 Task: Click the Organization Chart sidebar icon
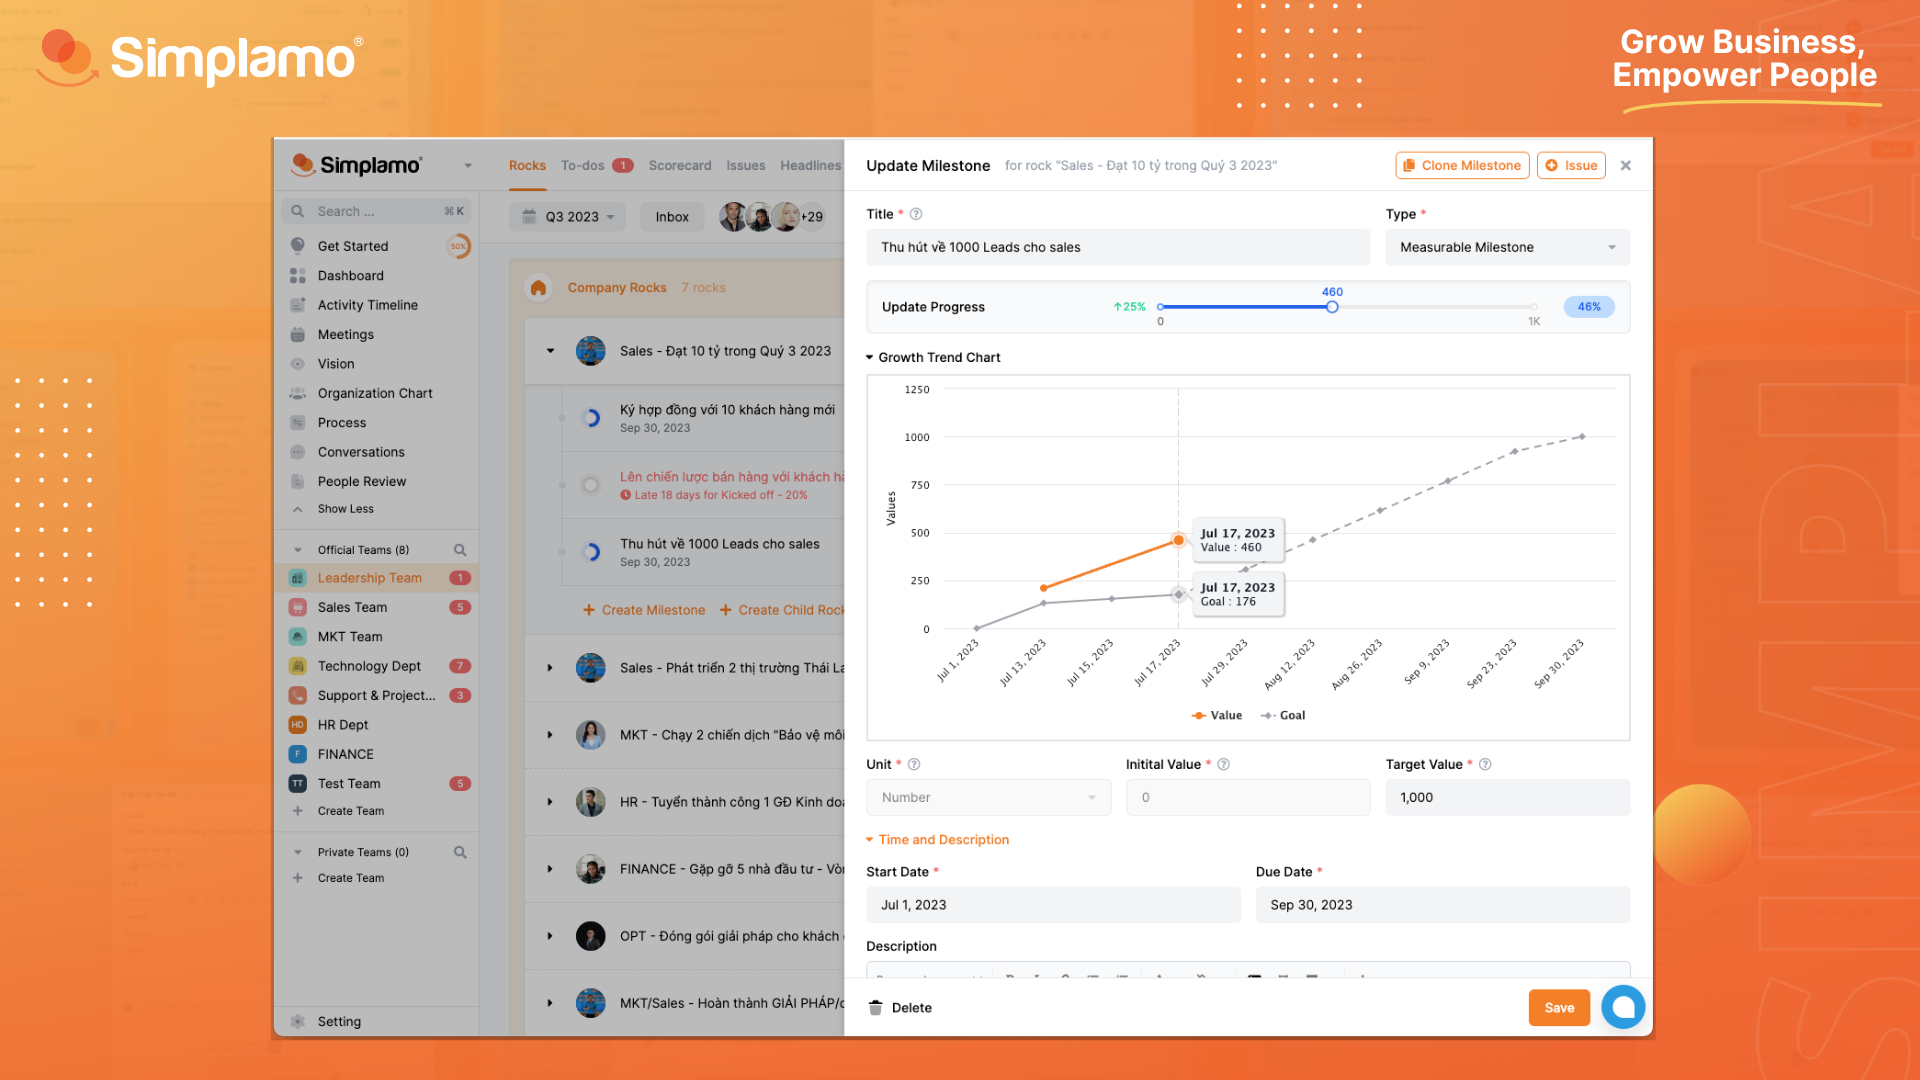pos(297,392)
